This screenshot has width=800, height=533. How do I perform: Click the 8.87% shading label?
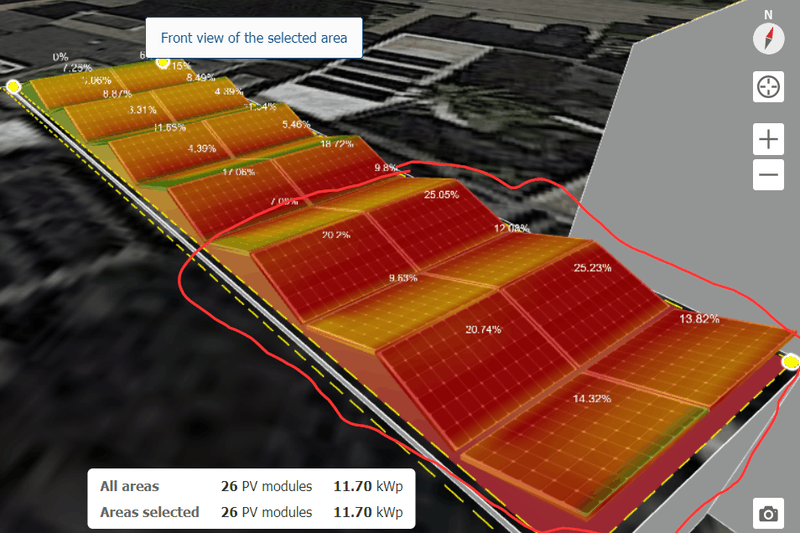[117, 94]
